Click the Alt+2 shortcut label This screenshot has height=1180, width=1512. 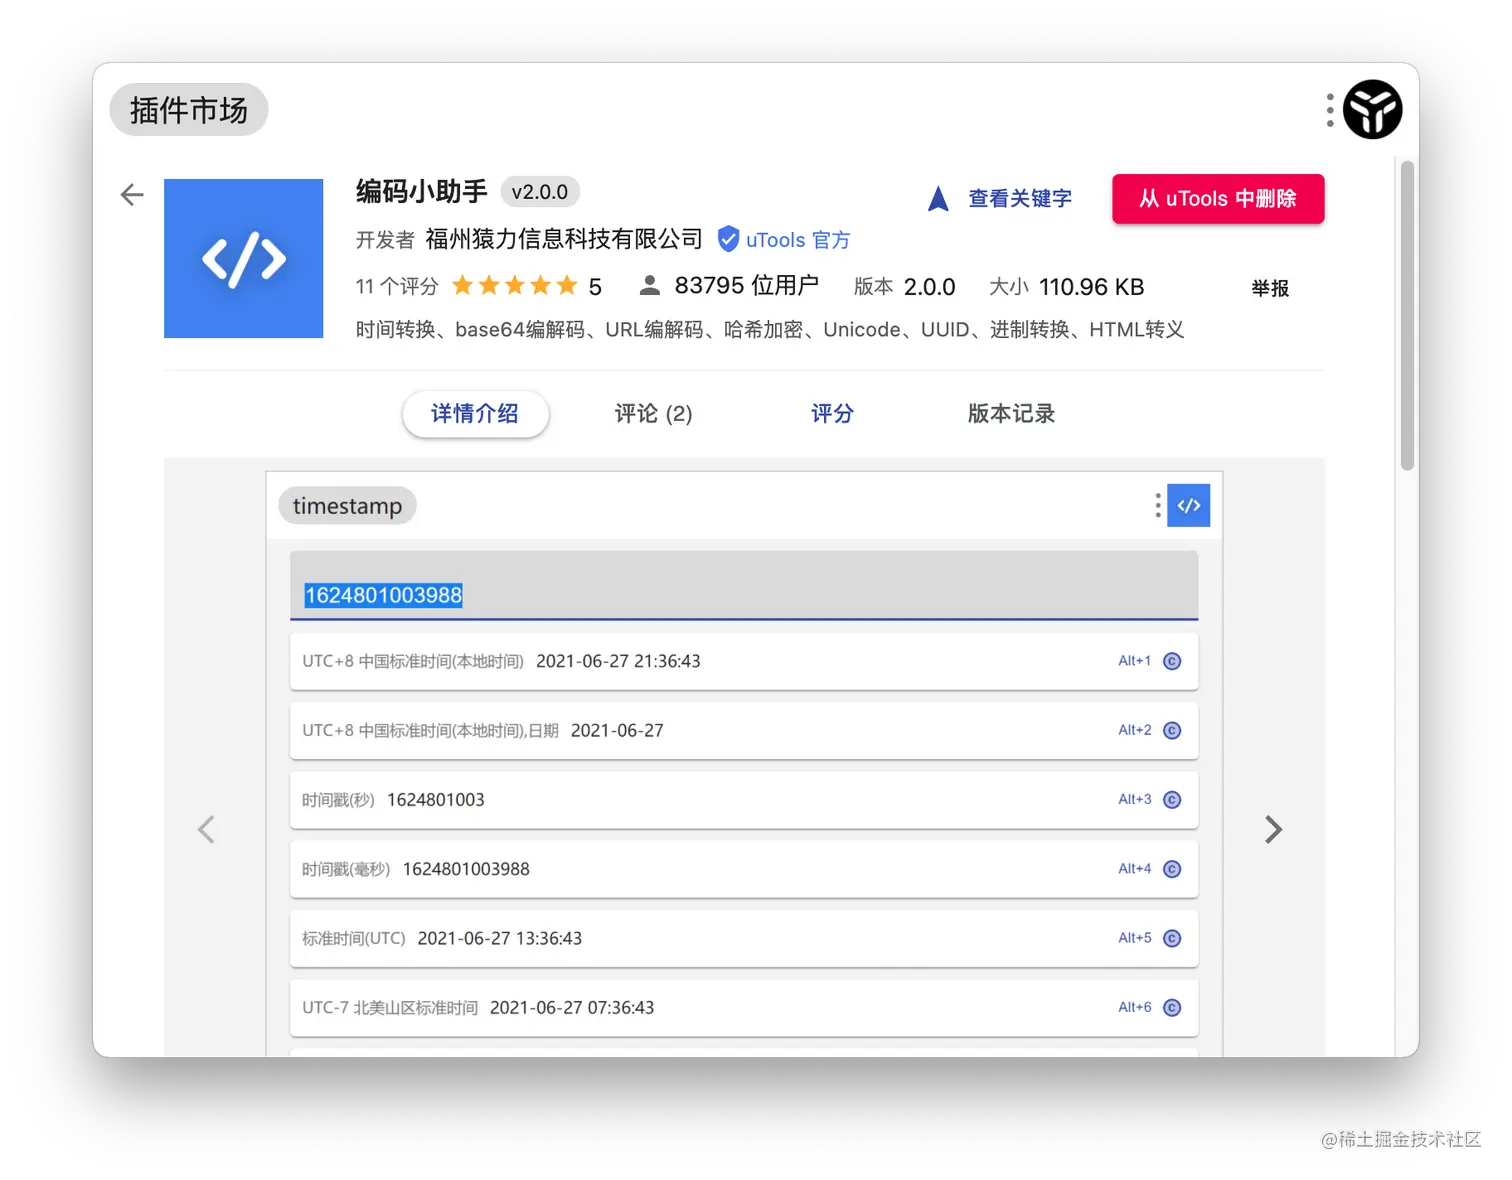pos(1134,730)
